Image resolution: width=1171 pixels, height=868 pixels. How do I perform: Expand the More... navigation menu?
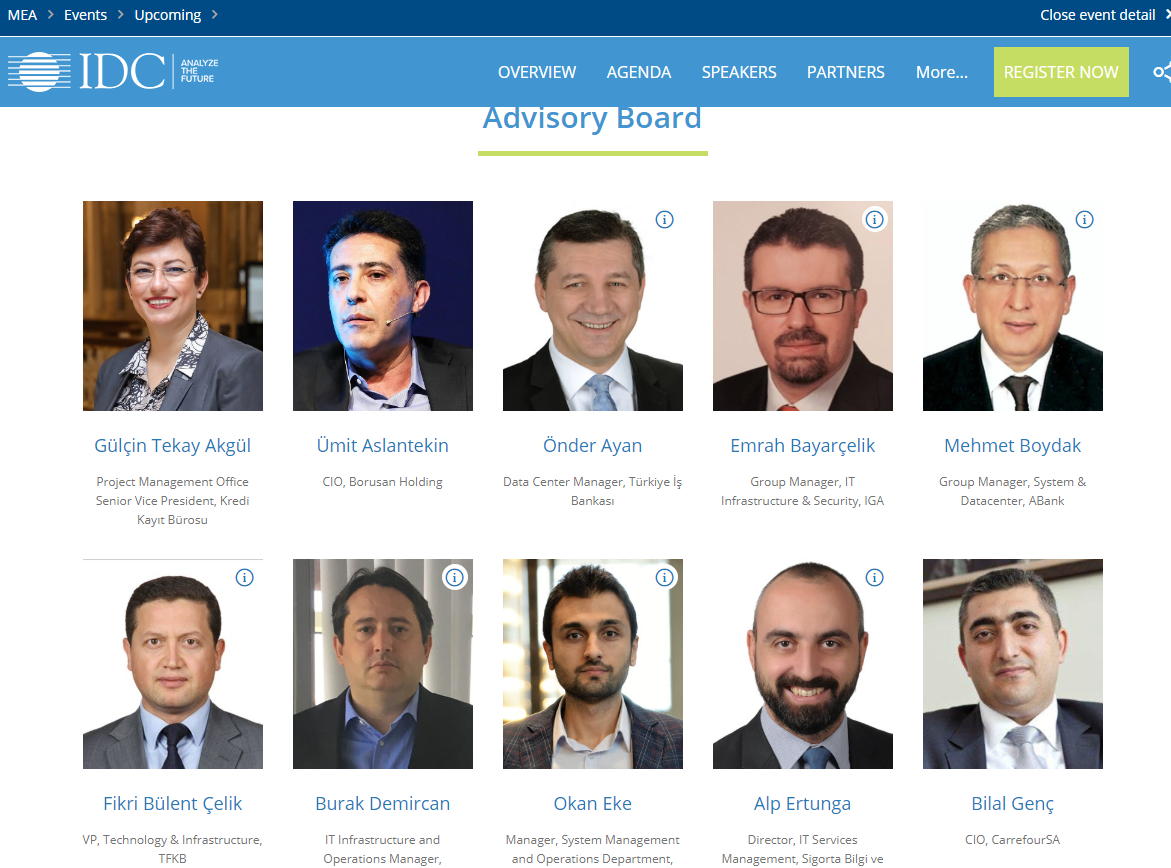(941, 72)
